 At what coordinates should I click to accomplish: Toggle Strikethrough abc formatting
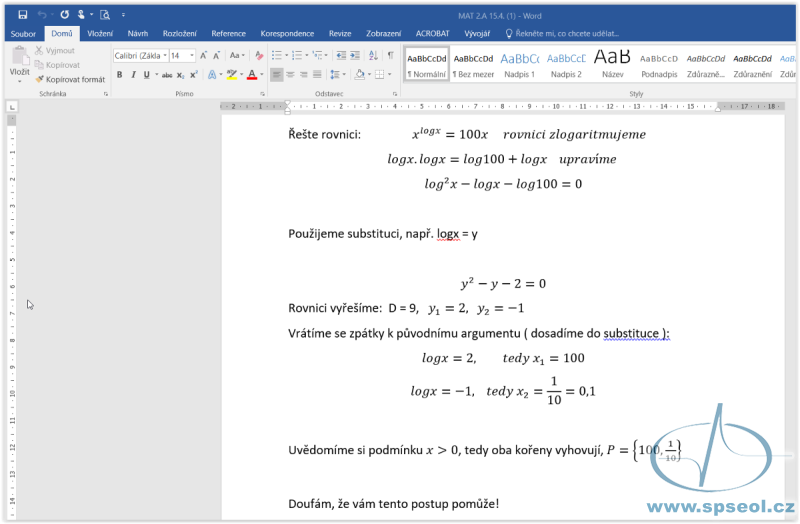coord(167,75)
